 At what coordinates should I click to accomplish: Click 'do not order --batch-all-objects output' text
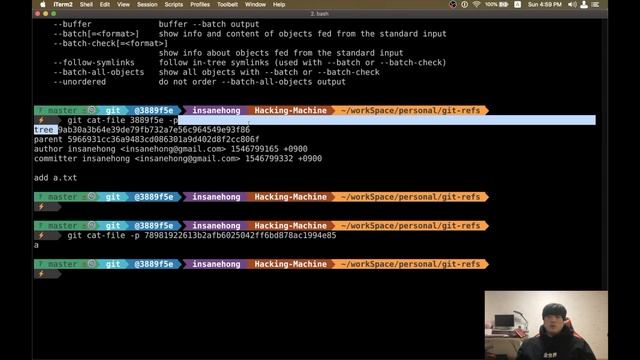pos(252,82)
